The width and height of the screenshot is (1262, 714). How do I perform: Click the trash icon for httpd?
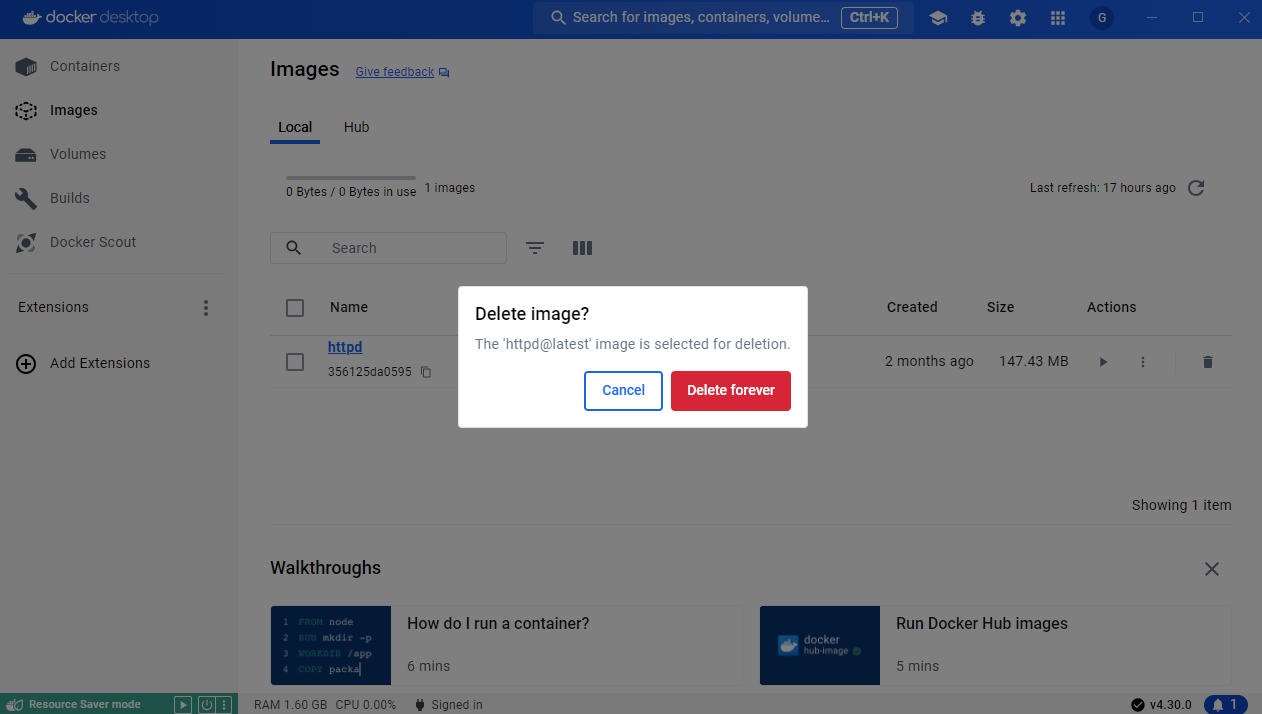[x=1207, y=362]
